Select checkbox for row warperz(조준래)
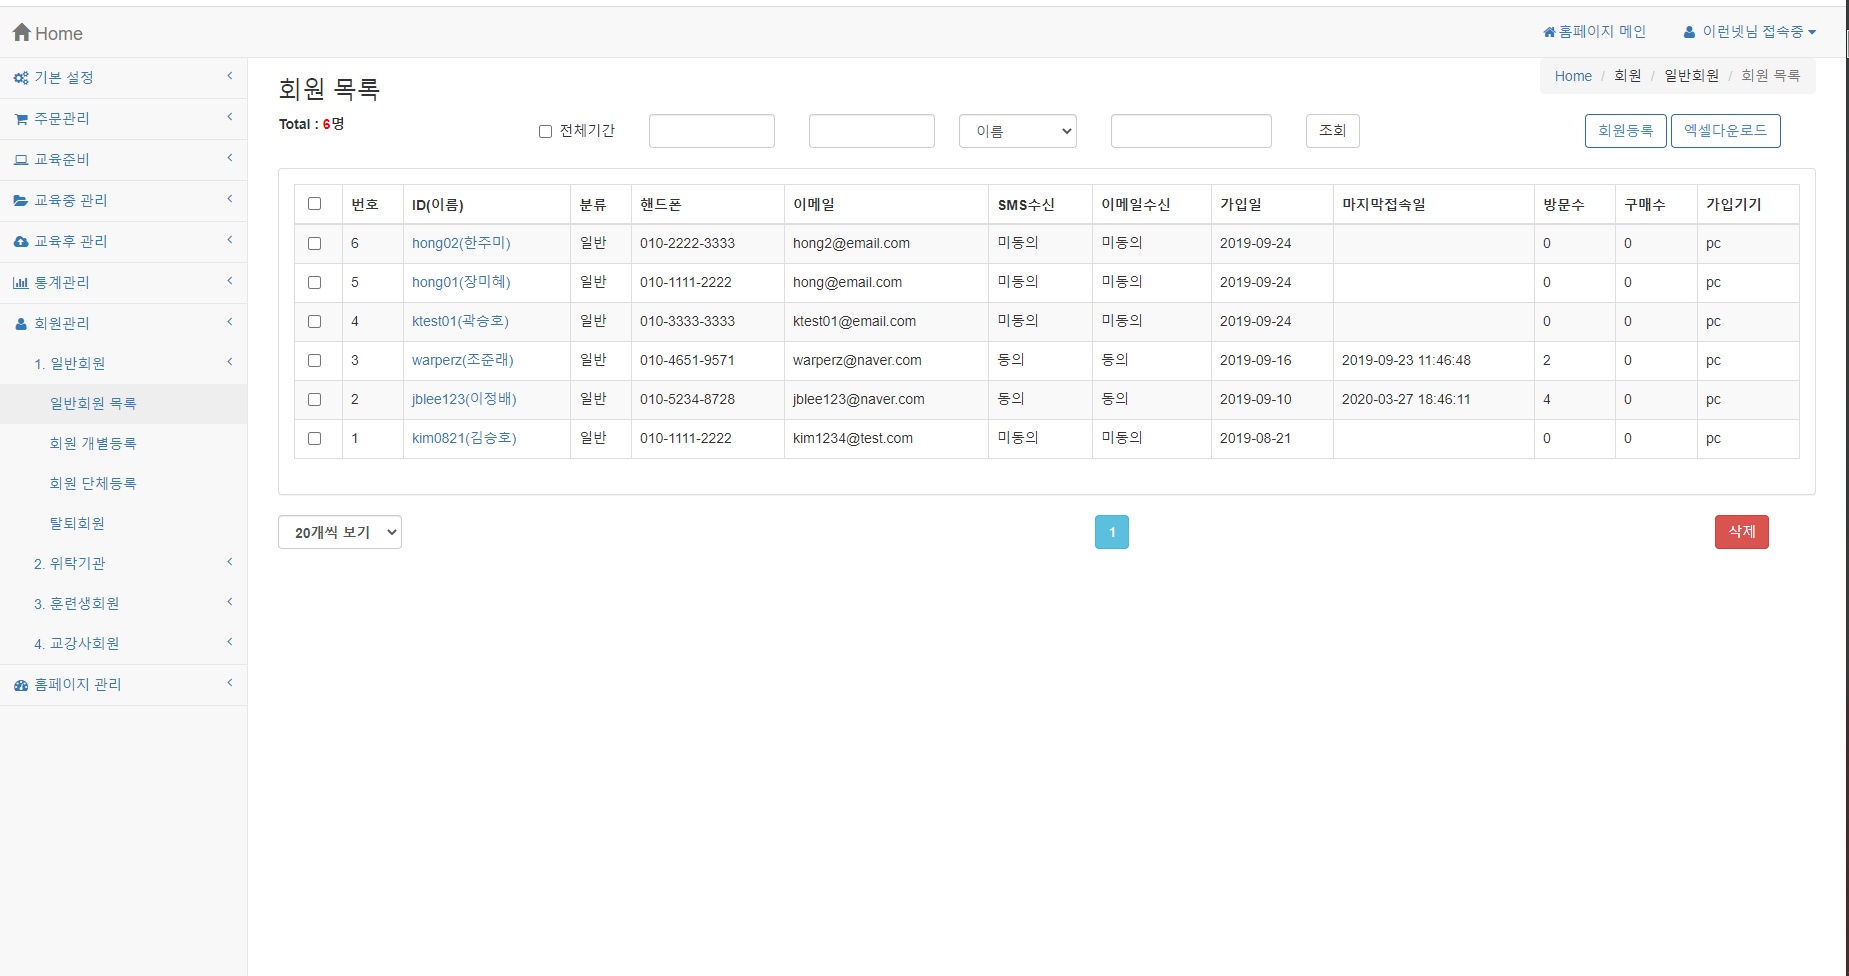 click(x=314, y=360)
